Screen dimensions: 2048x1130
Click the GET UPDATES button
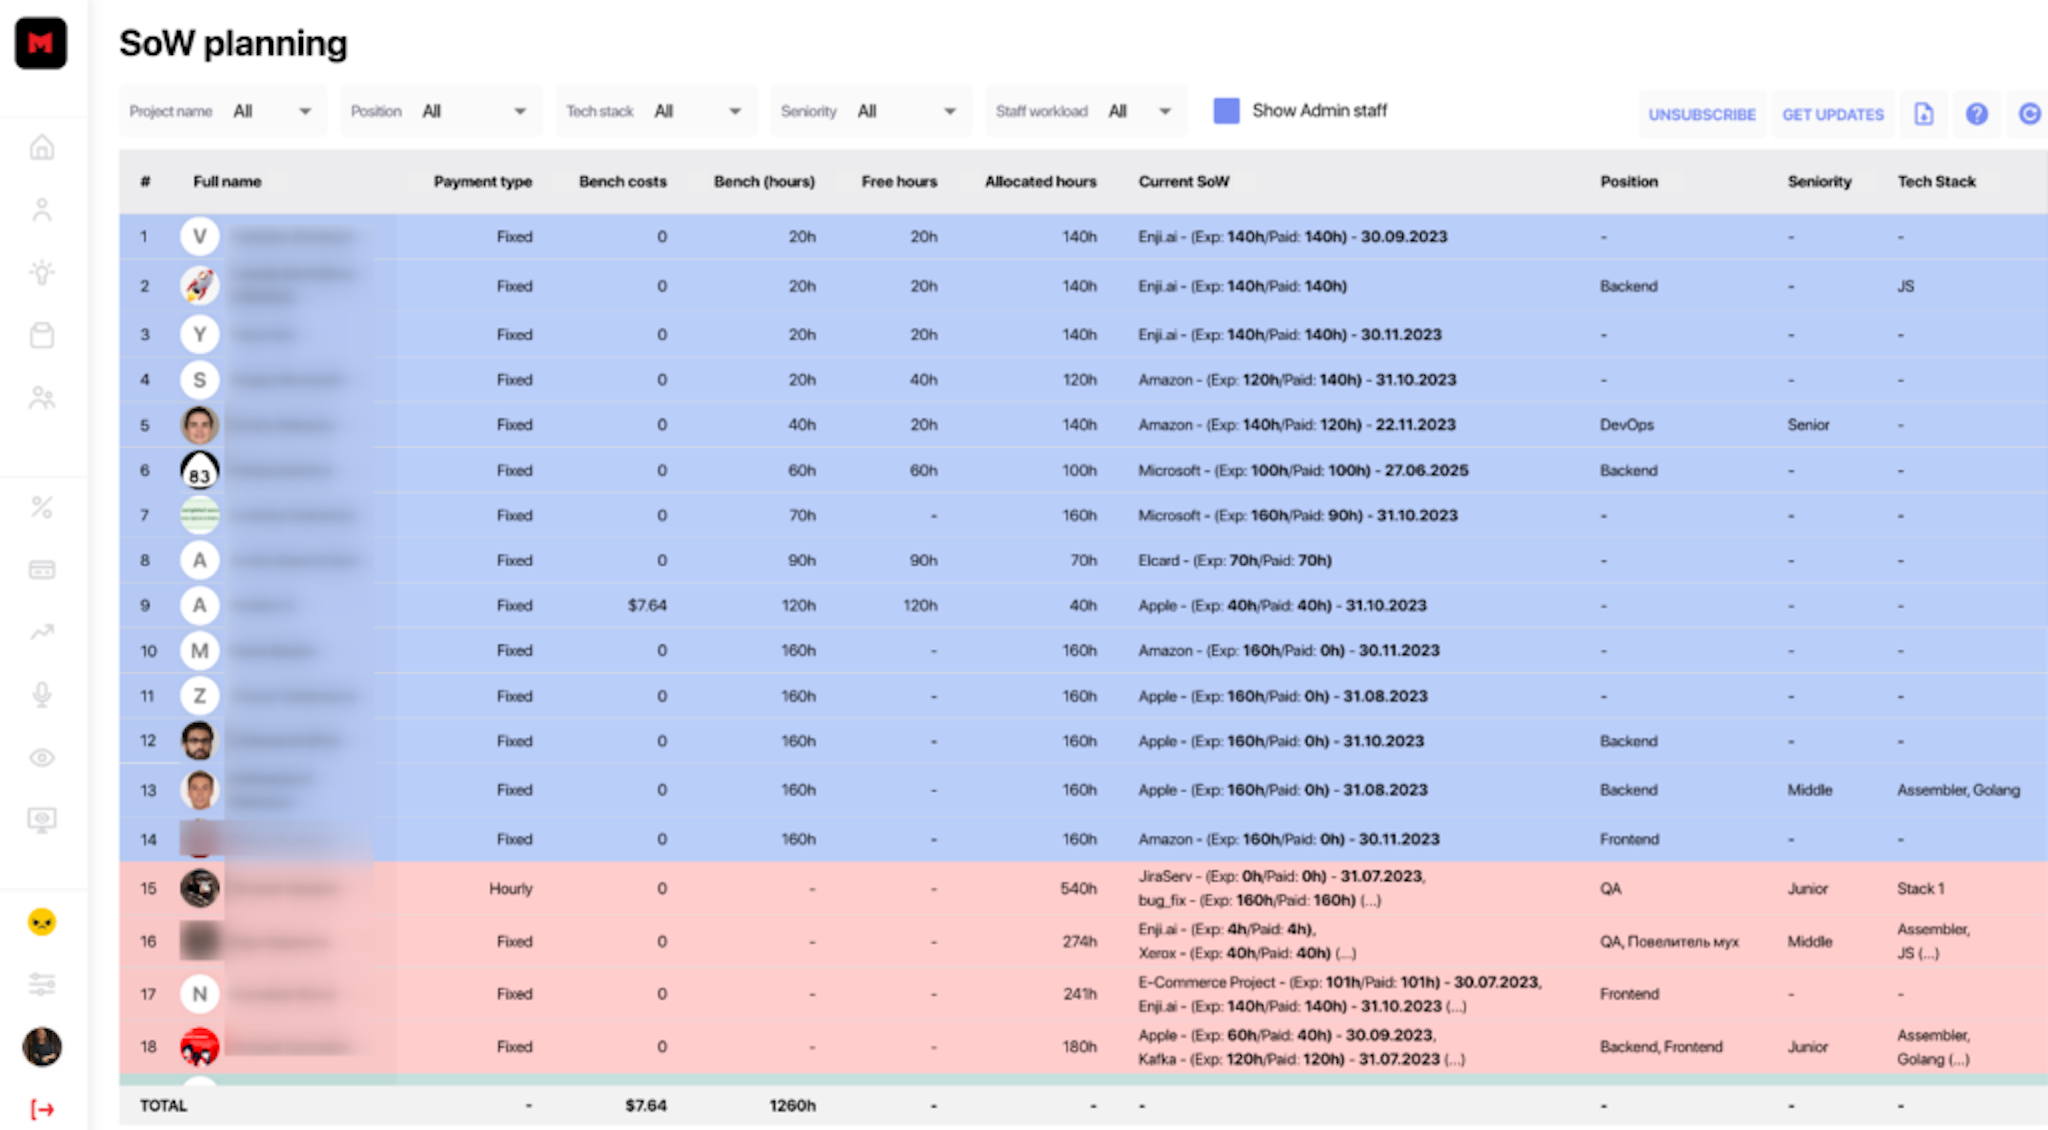tap(1833, 115)
